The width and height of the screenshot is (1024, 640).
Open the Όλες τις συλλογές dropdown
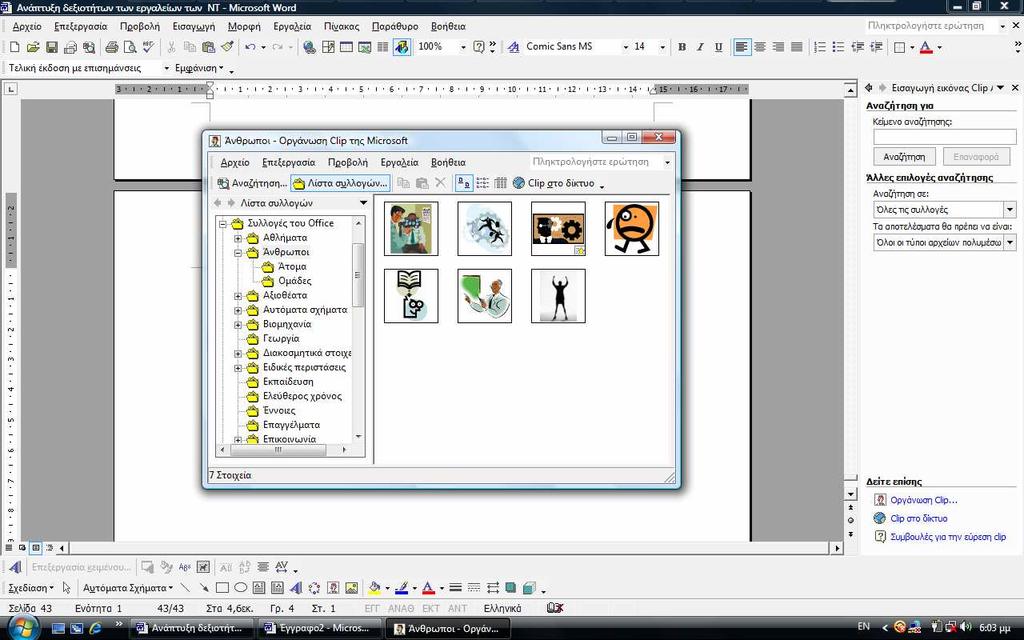1010,210
